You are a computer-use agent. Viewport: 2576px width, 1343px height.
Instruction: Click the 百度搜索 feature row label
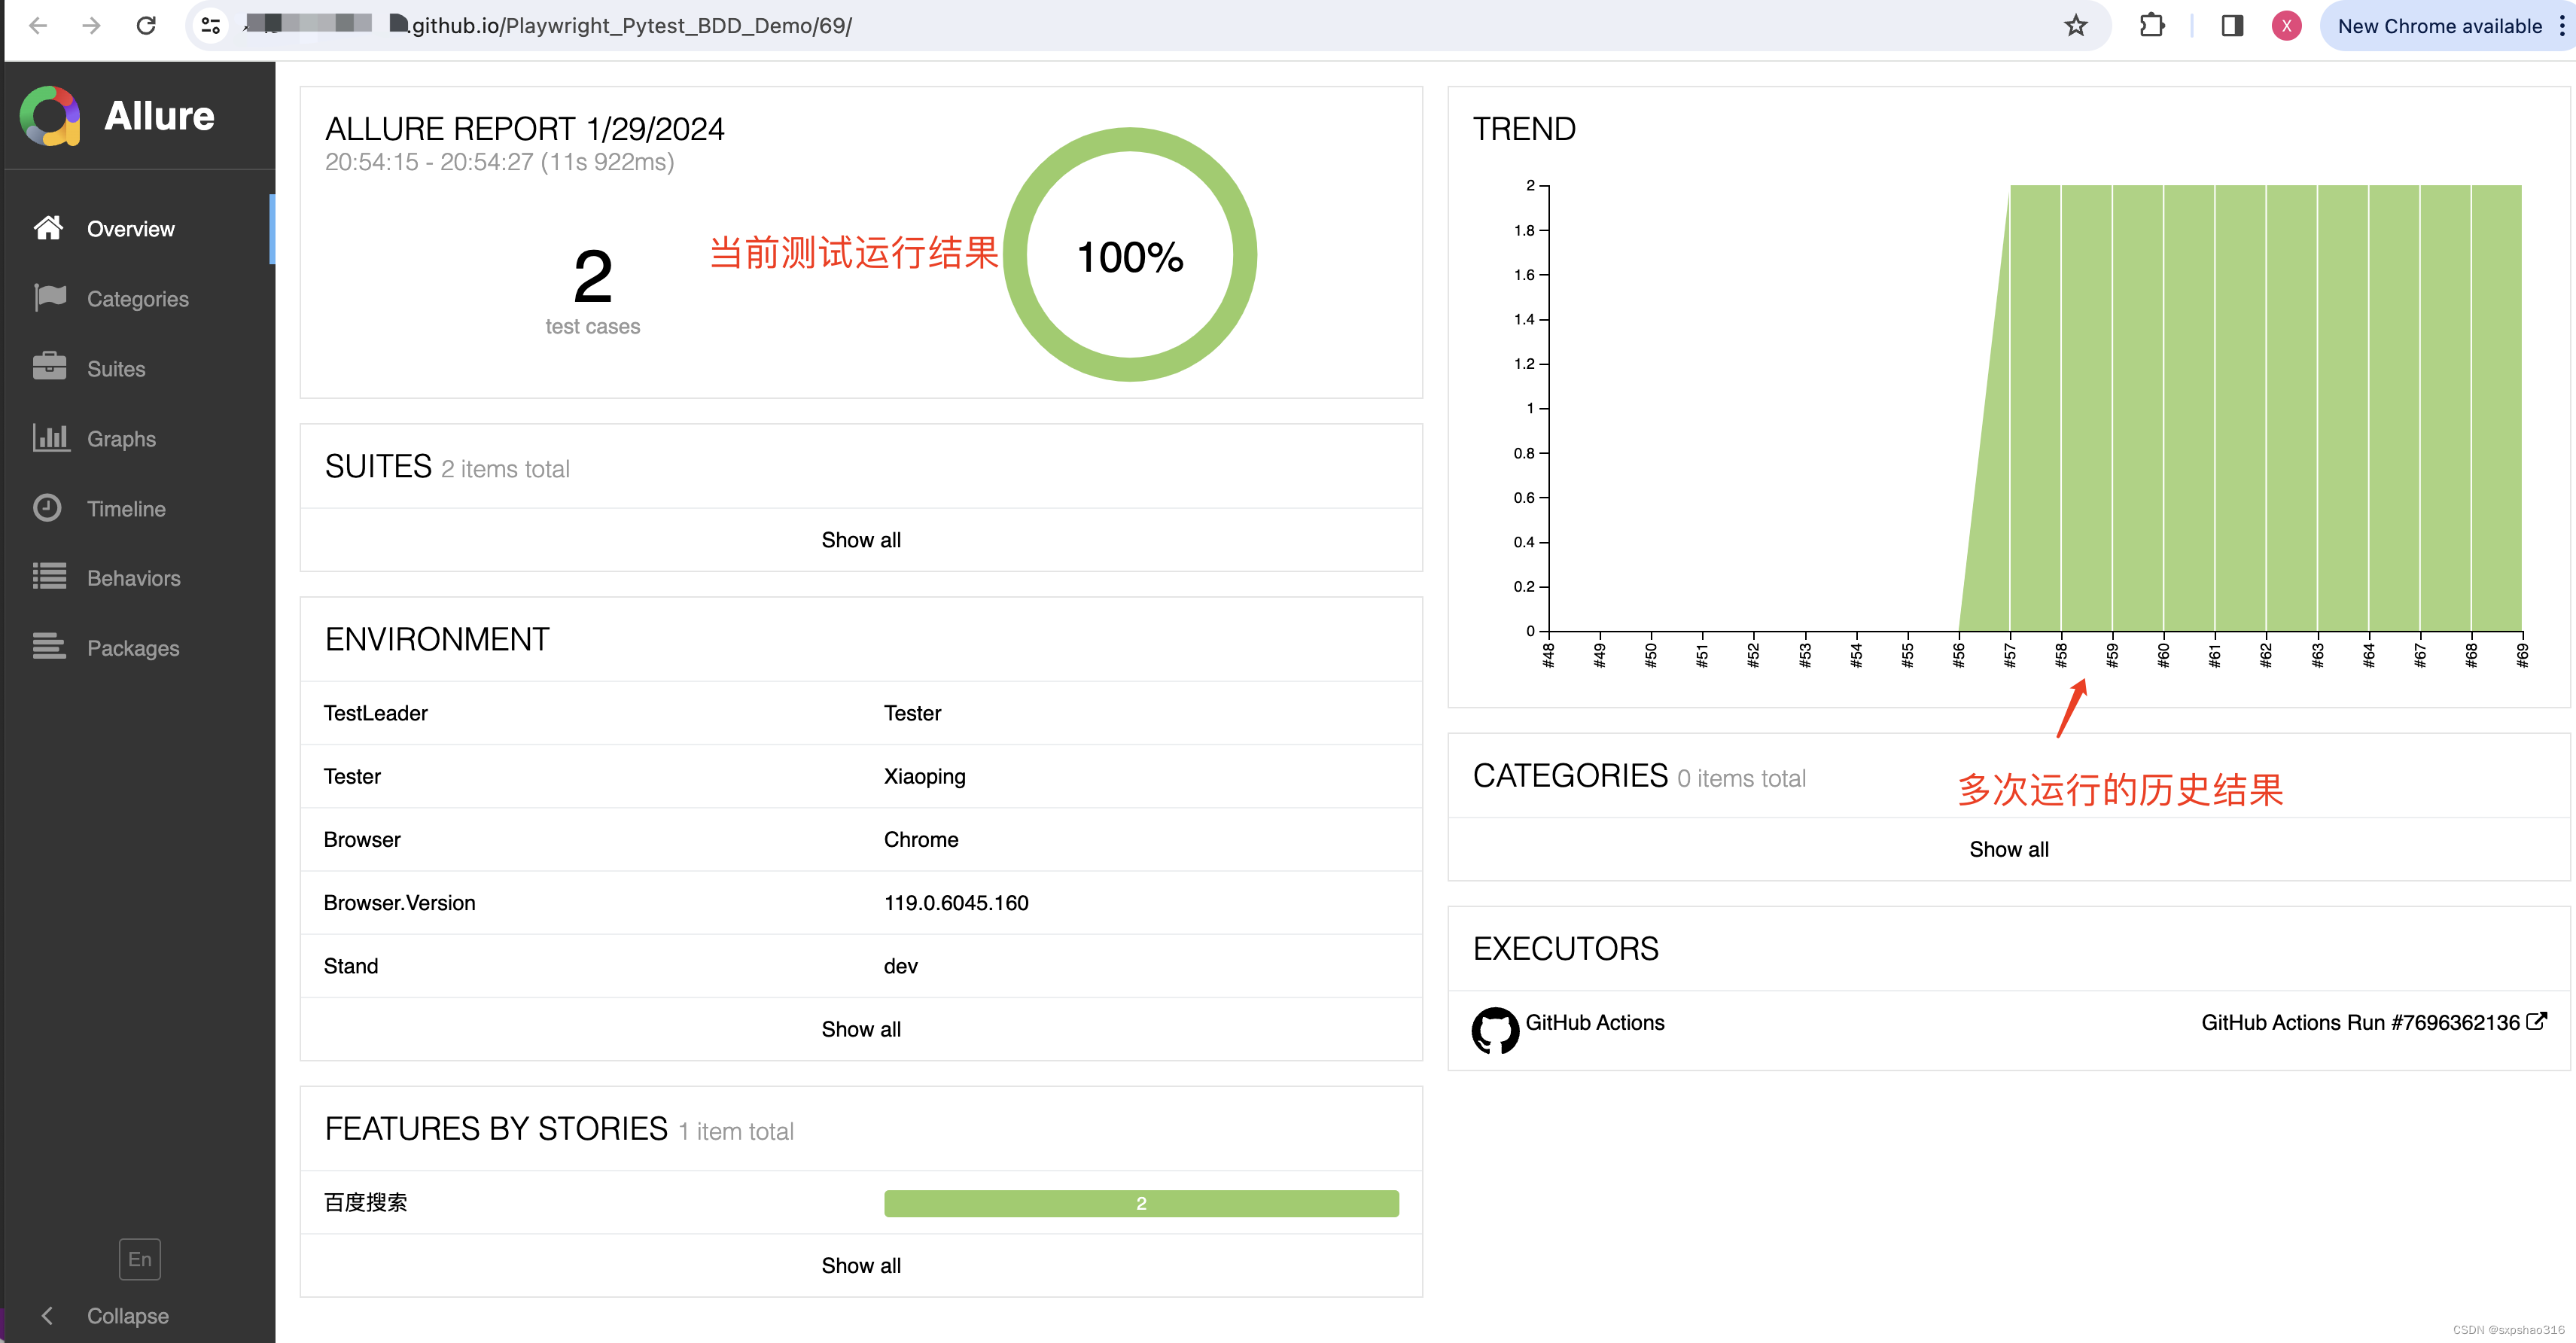coord(365,1202)
